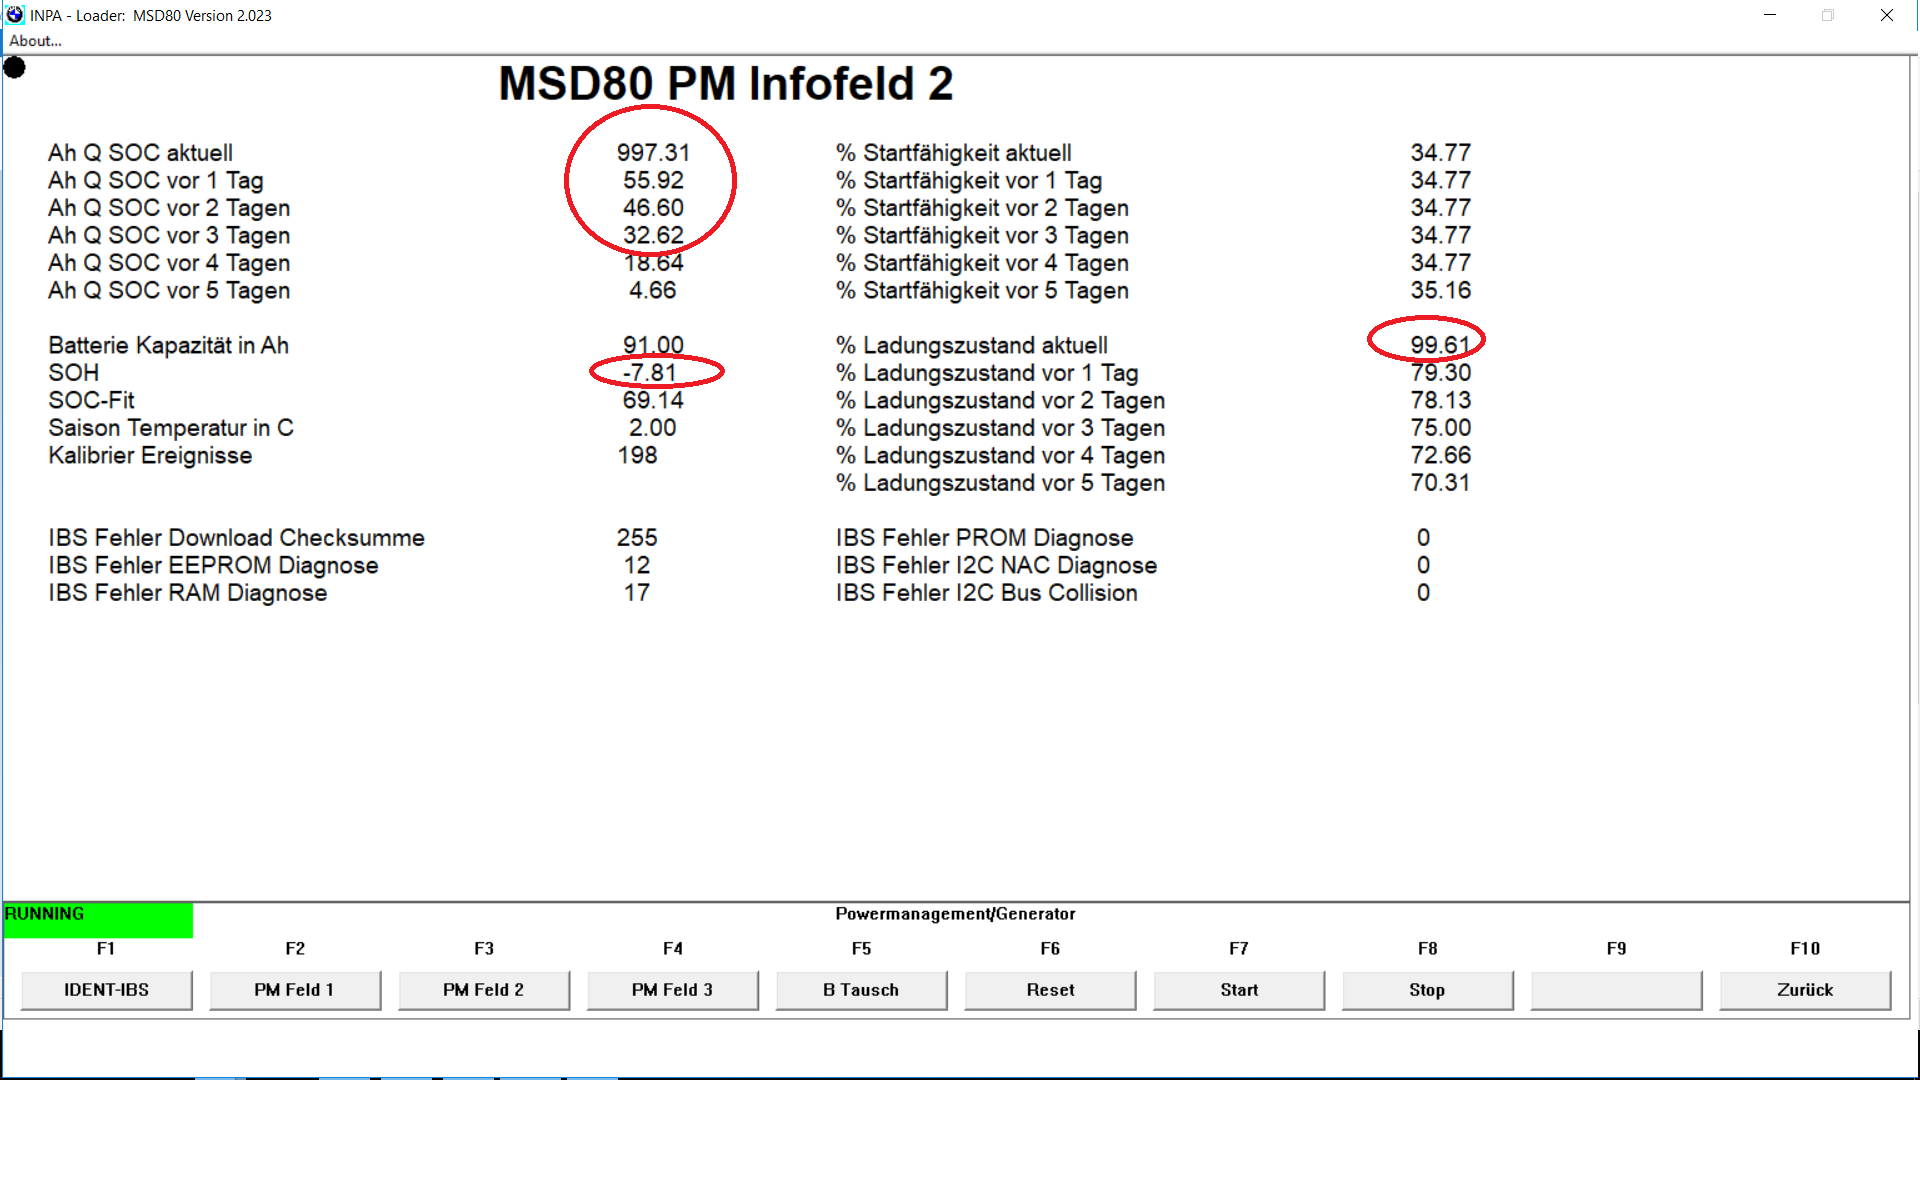
Task: Click the black status dot indicator
Action: pyautogui.click(x=14, y=68)
